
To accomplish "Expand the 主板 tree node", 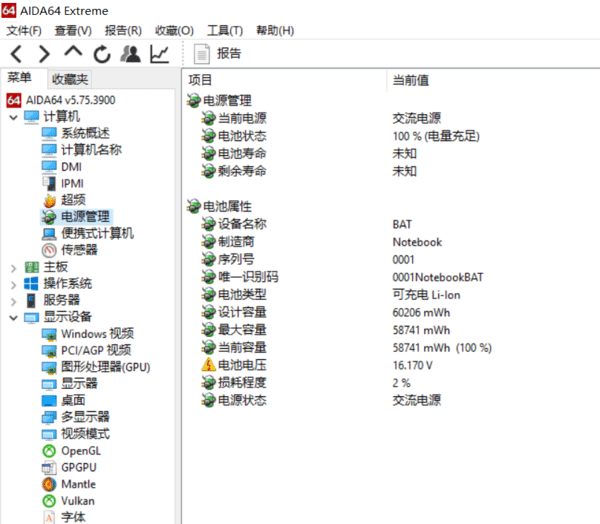I will tap(13, 268).
